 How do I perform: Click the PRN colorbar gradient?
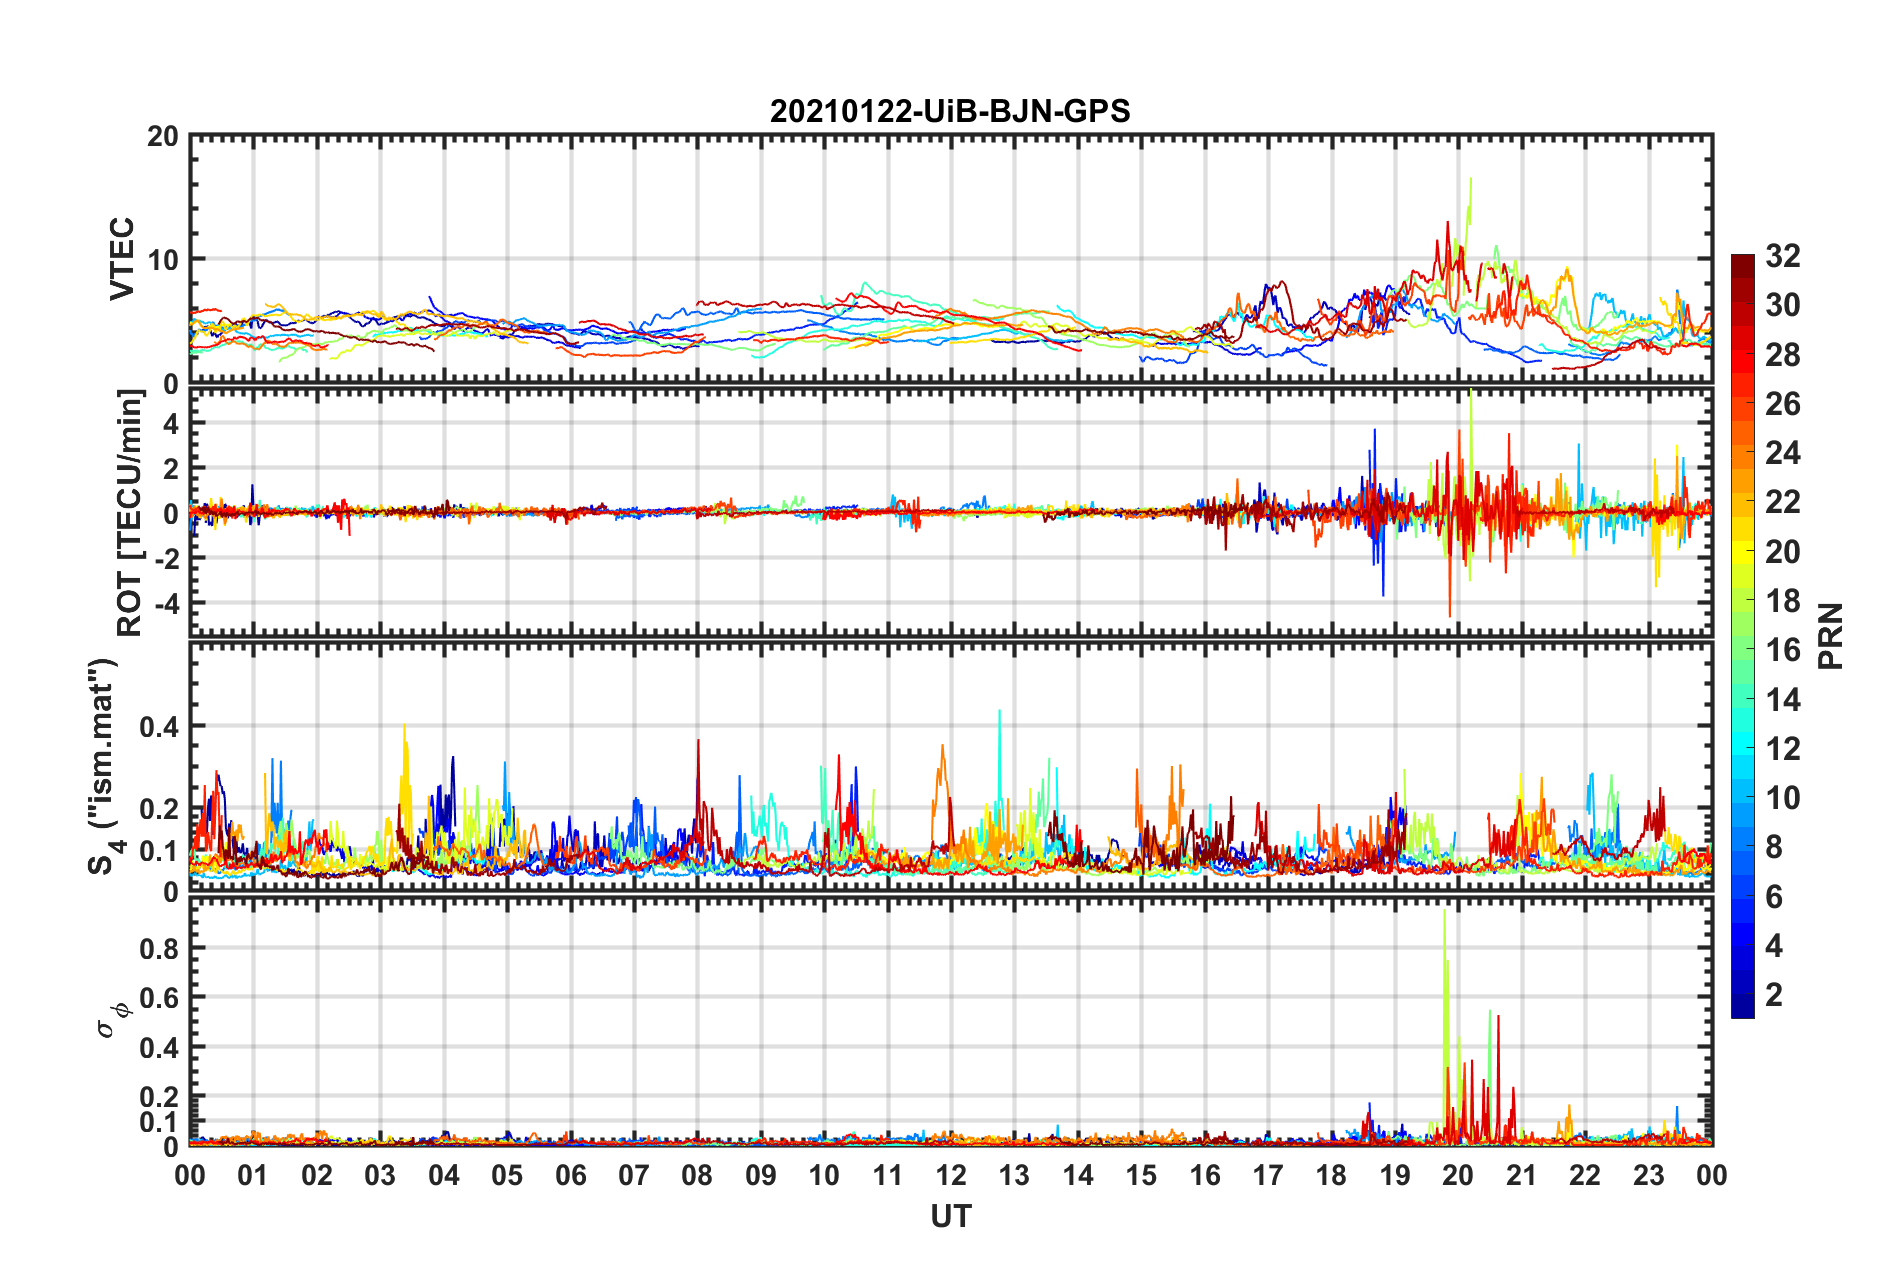(x=1743, y=636)
